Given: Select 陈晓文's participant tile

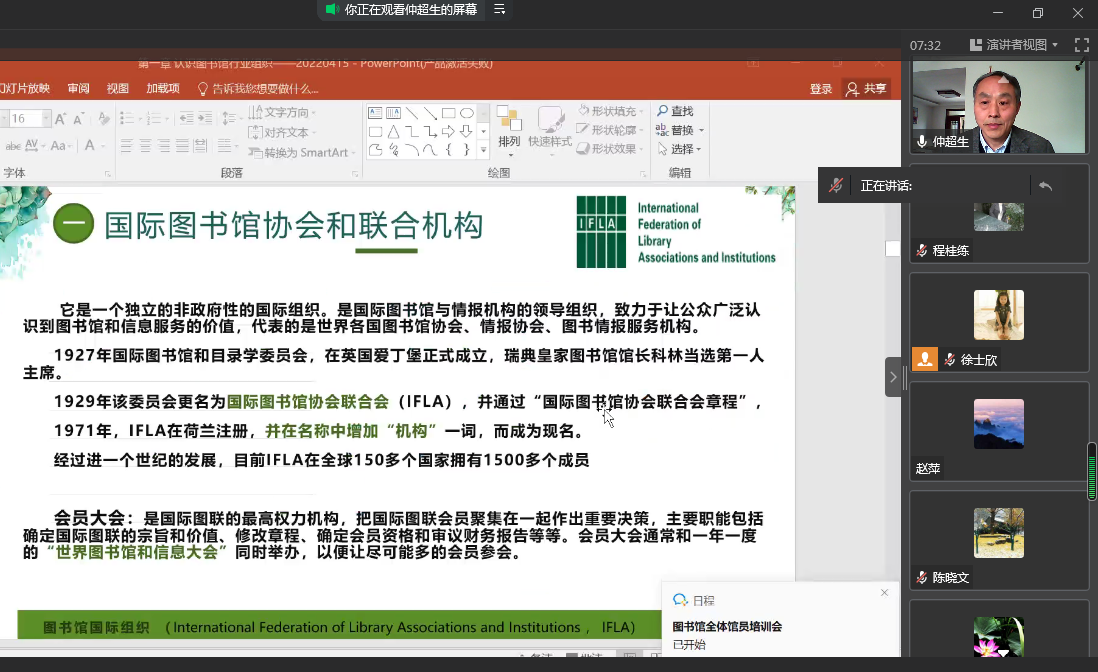Looking at the screenshot, I should point(999,539).
